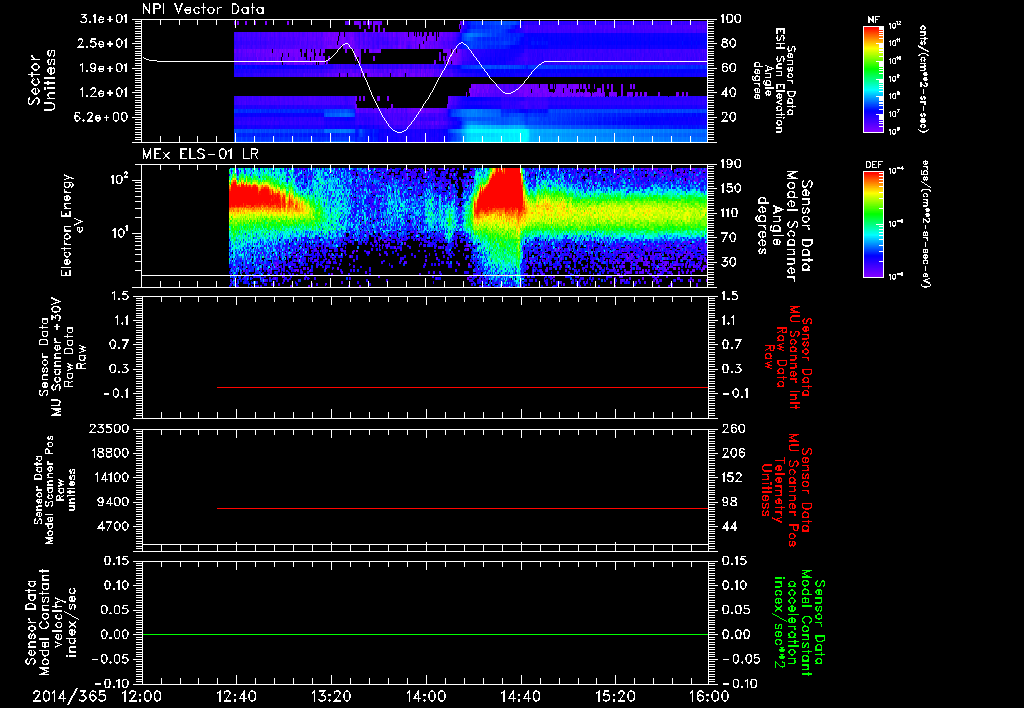Select the "4700" scanner position tick value
The width and height of the screenshot is (1024, 708).
coord(113,526)
